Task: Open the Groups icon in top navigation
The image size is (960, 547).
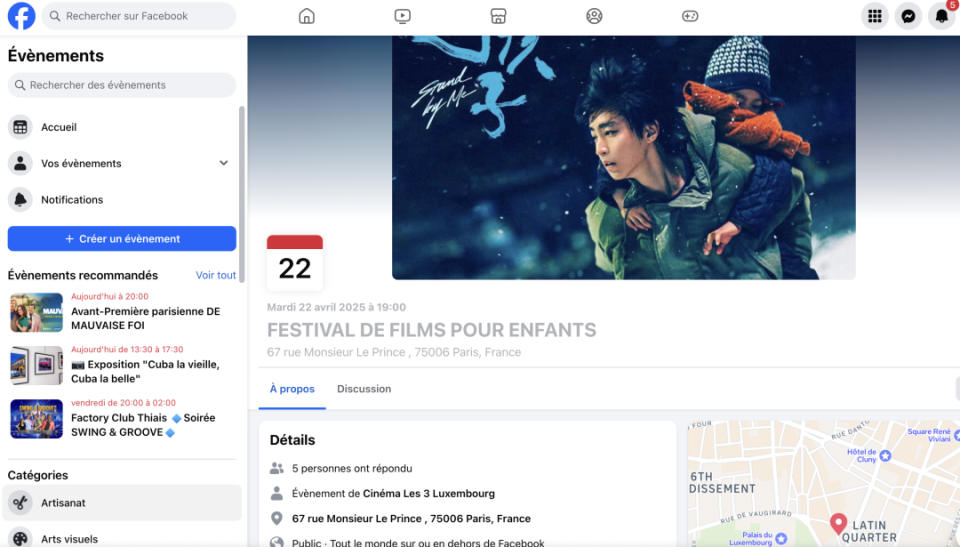Action: (594, 16)
